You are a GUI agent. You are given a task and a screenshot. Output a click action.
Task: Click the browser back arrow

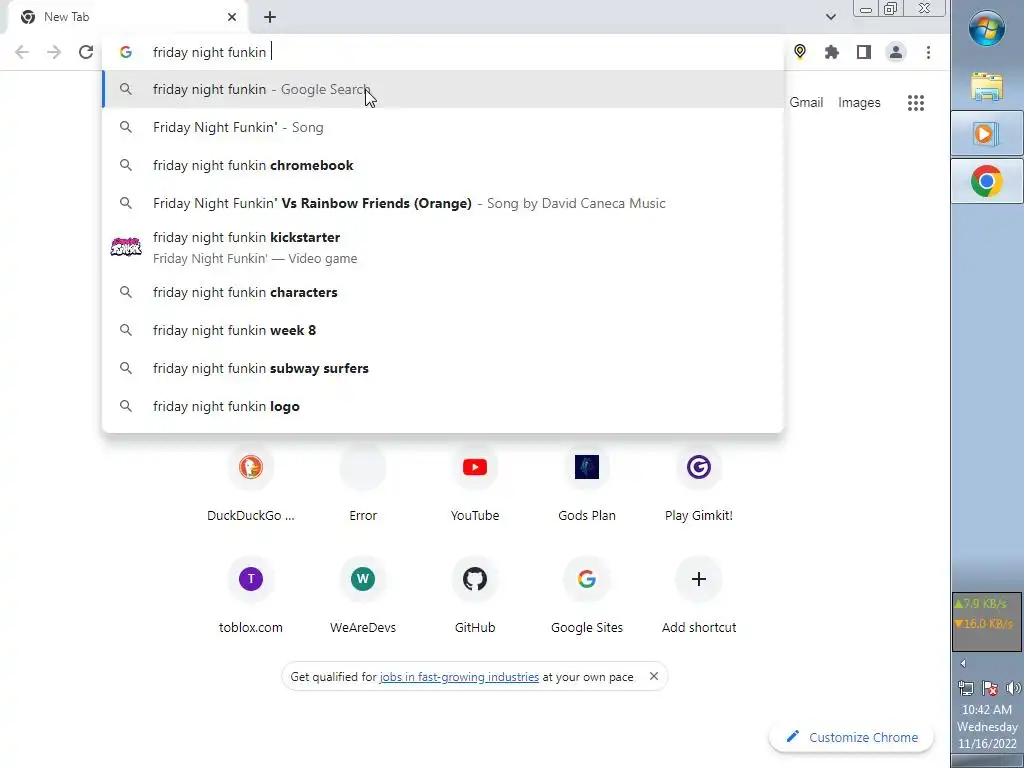(22, 52)
